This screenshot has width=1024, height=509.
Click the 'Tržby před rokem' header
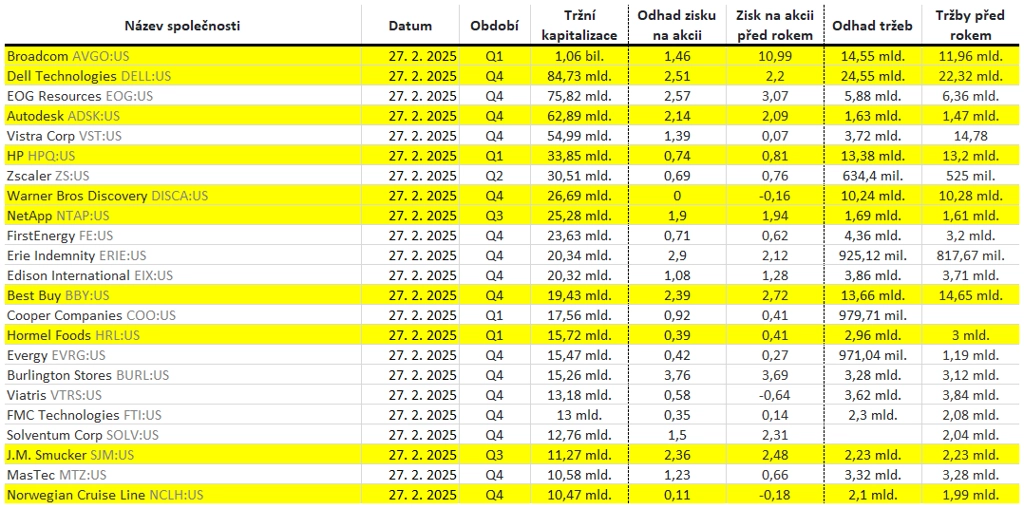tap(968, 25)
